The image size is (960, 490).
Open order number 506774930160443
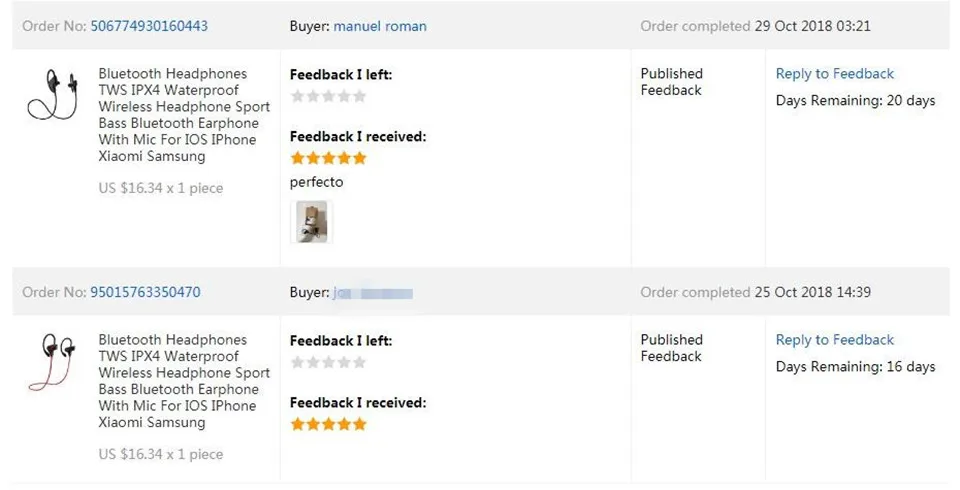pyautogui.click(x=149, y=26)
